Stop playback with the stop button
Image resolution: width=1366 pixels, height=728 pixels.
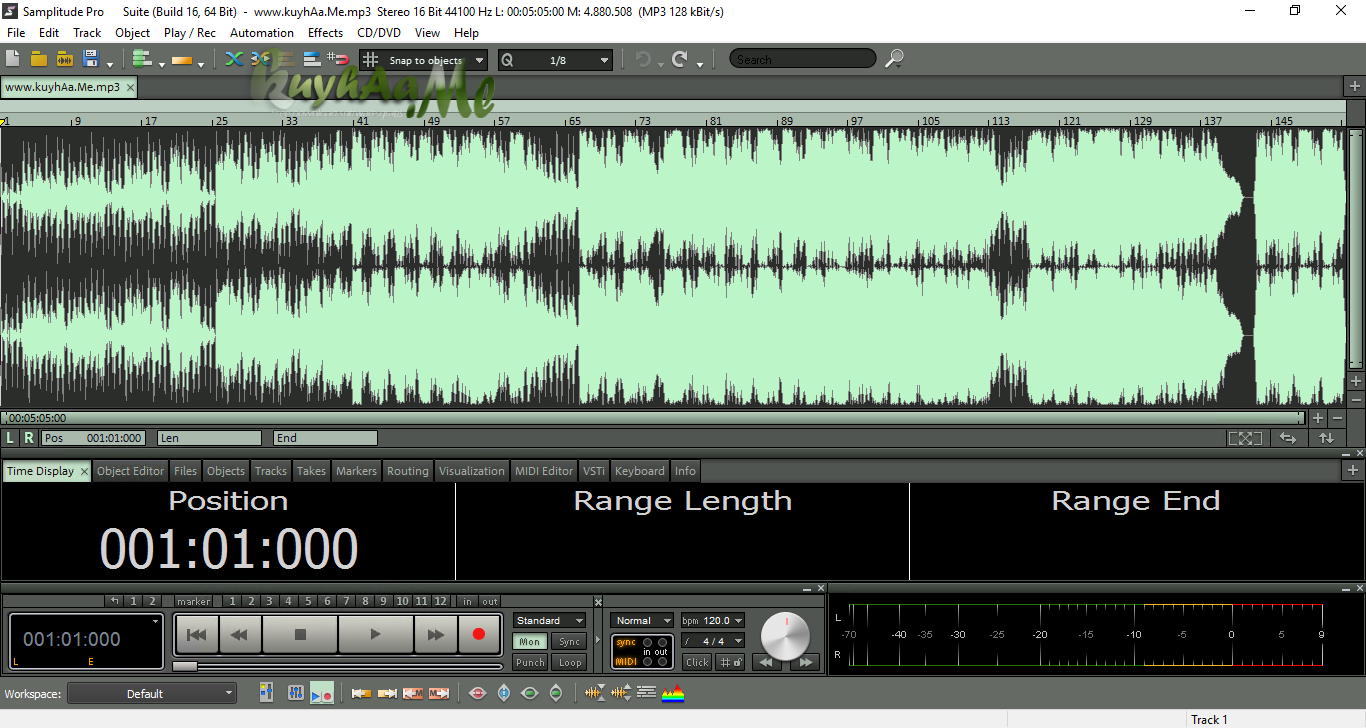pyautogui.click(x=300, y=634)
